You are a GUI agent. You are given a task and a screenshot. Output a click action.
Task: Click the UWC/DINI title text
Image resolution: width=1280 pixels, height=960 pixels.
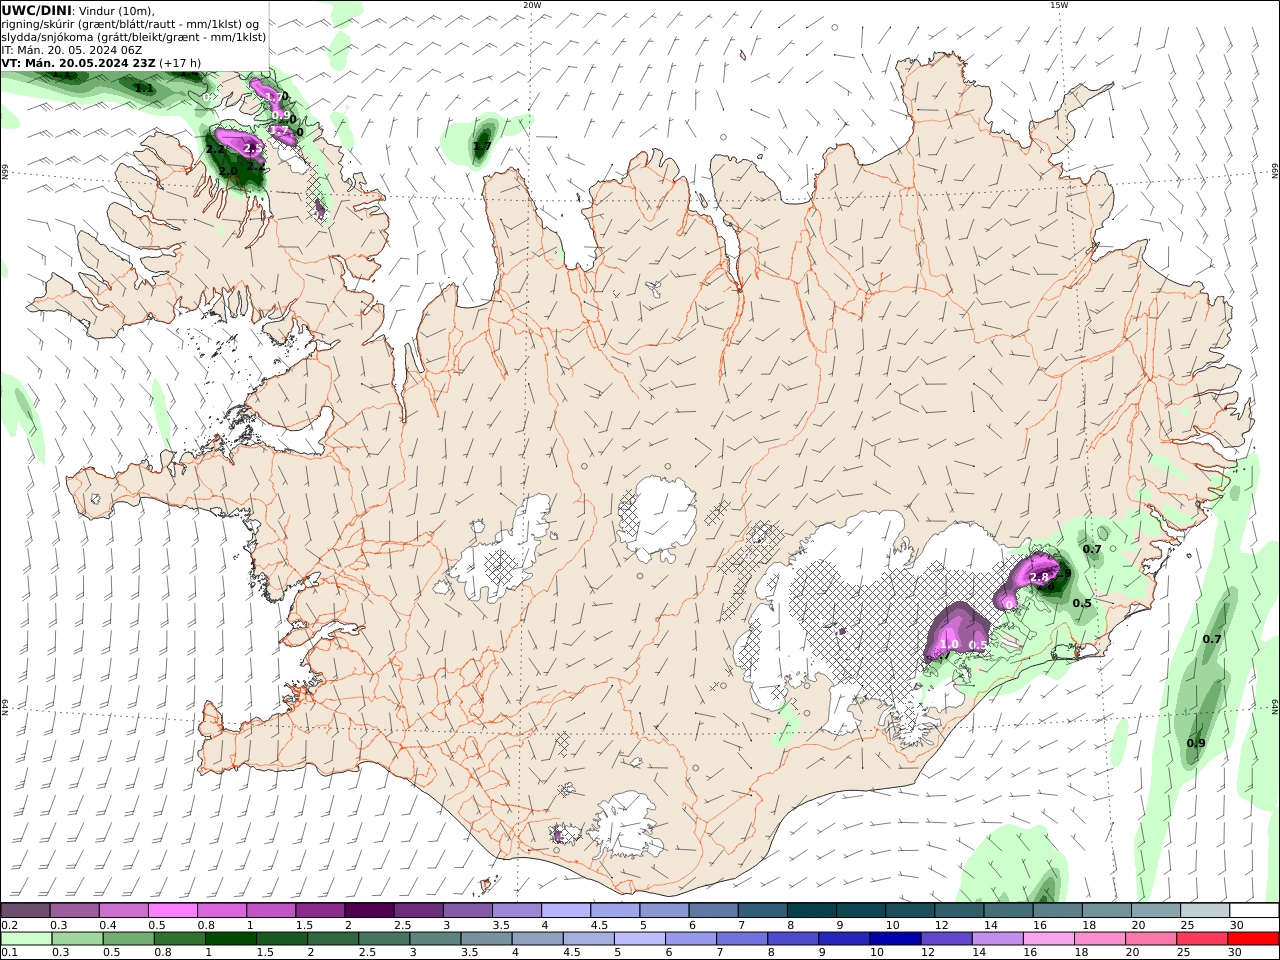click(x=36, y=10)
